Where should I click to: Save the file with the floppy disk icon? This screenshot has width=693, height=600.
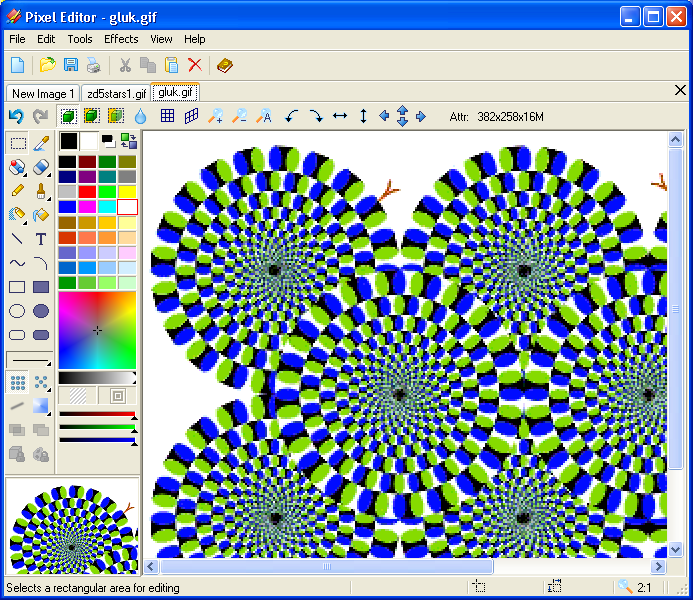71,65
